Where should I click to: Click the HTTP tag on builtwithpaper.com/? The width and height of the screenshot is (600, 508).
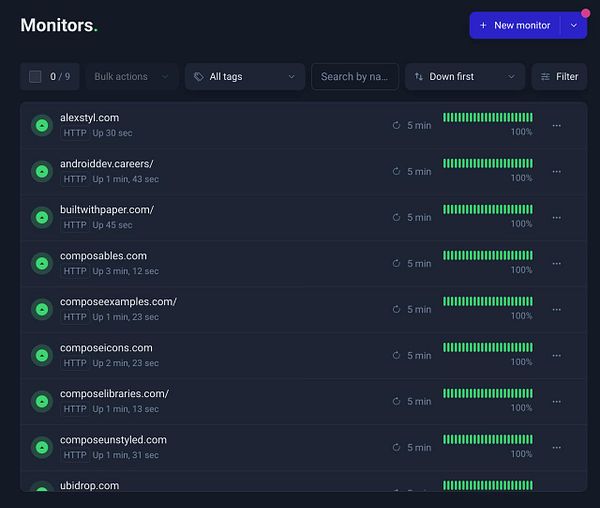(x=75, y=225)
